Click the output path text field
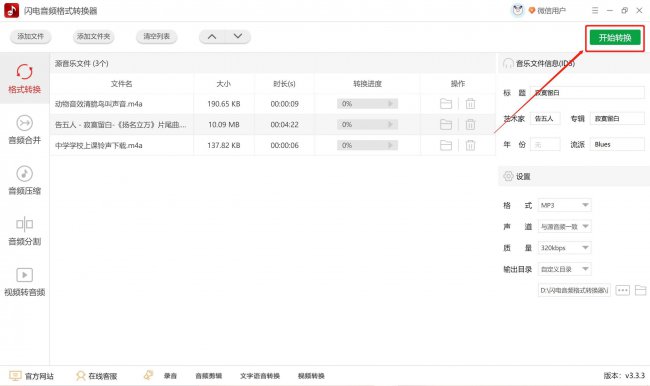The height and width of the screenshot is (386, 650). click(574, 290)
